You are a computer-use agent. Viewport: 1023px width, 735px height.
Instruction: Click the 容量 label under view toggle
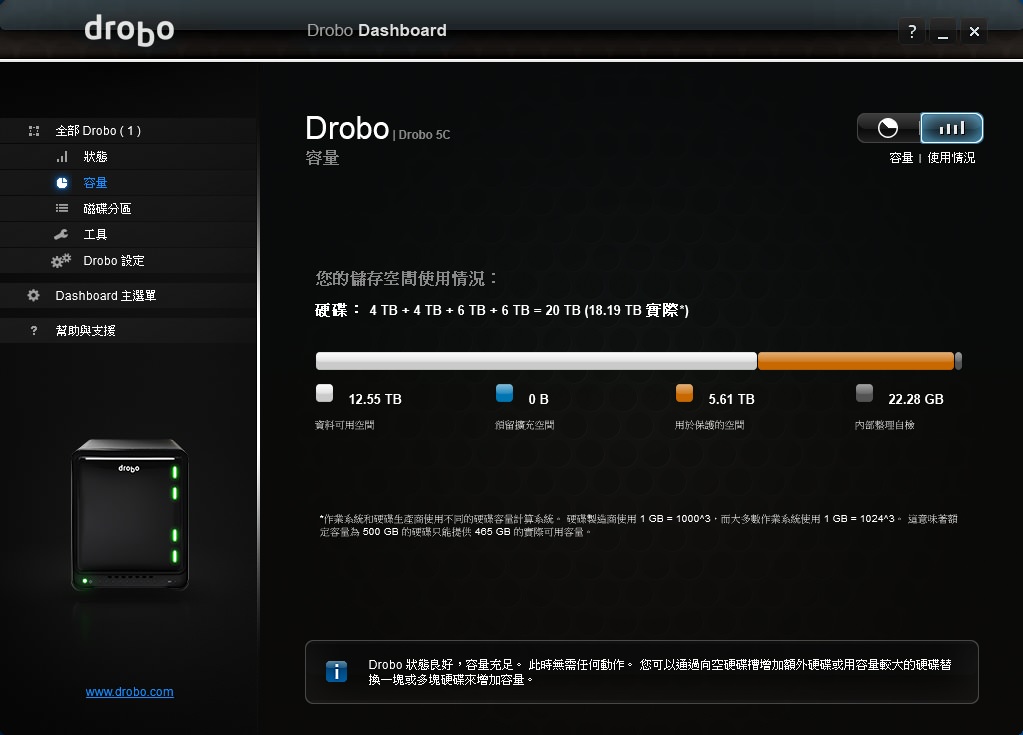click(x=901, y=158)
